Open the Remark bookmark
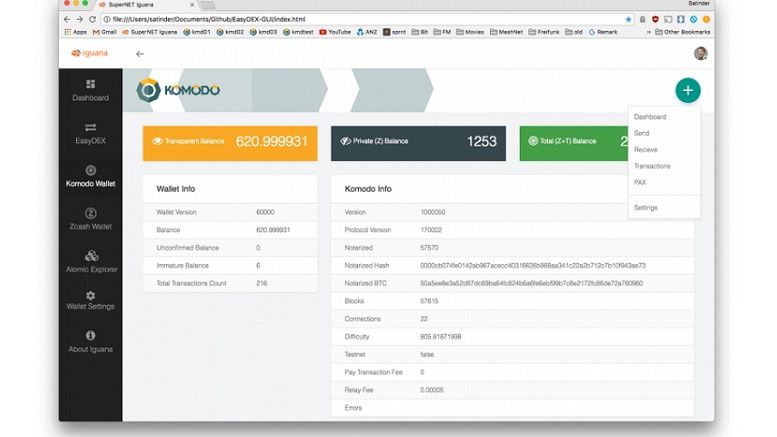777x437 pixels. coord(603,32)
